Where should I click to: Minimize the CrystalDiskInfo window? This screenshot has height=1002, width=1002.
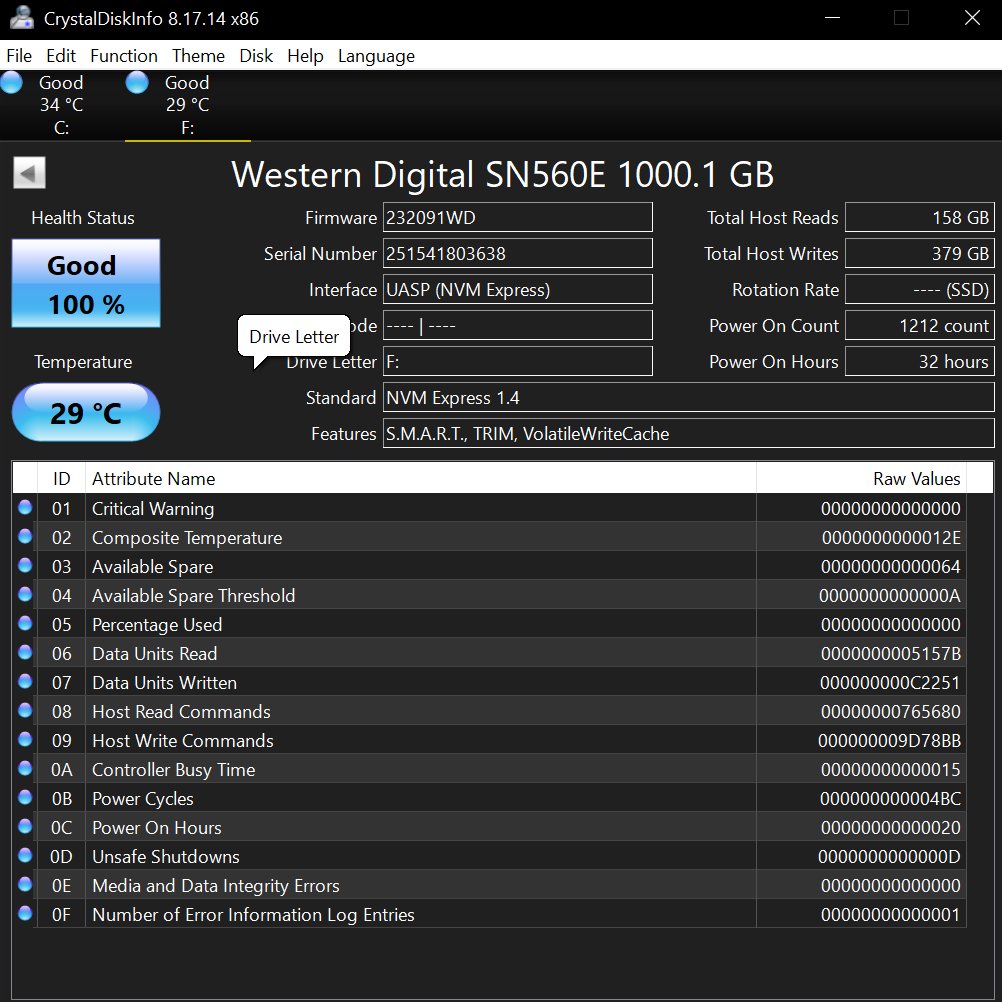coord(832,18)
